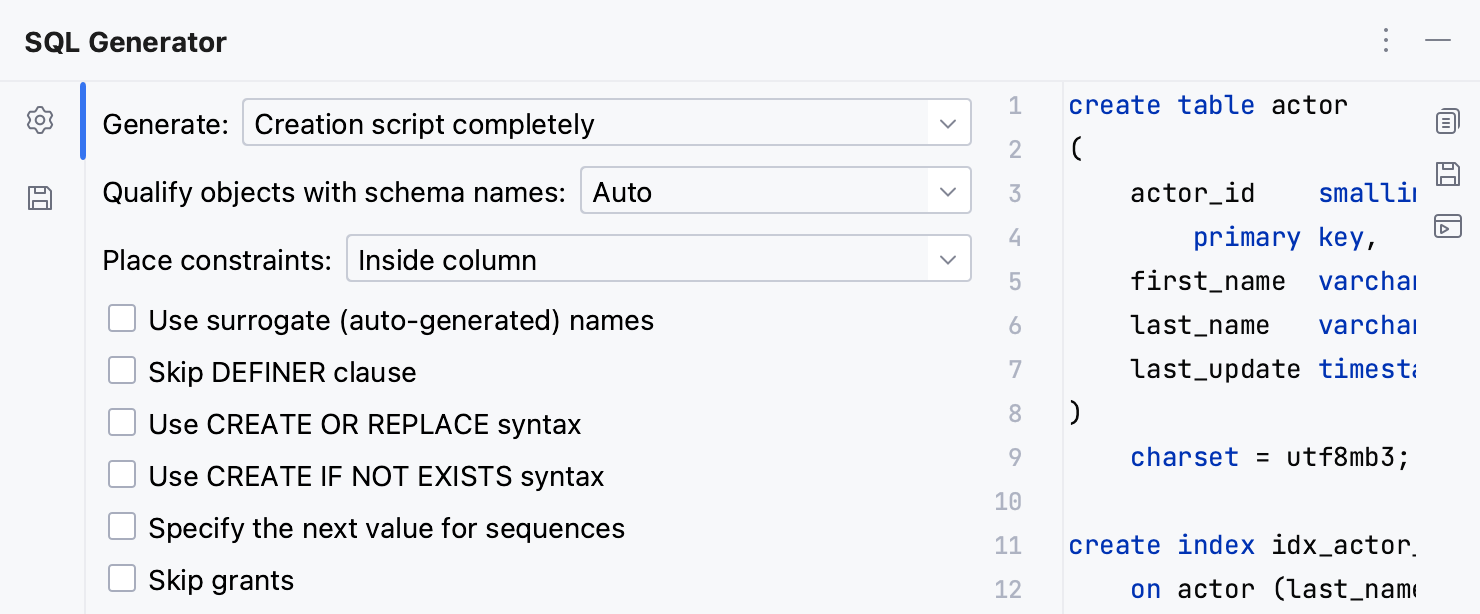Click line number 1 in the gutter

[1014, 105]
